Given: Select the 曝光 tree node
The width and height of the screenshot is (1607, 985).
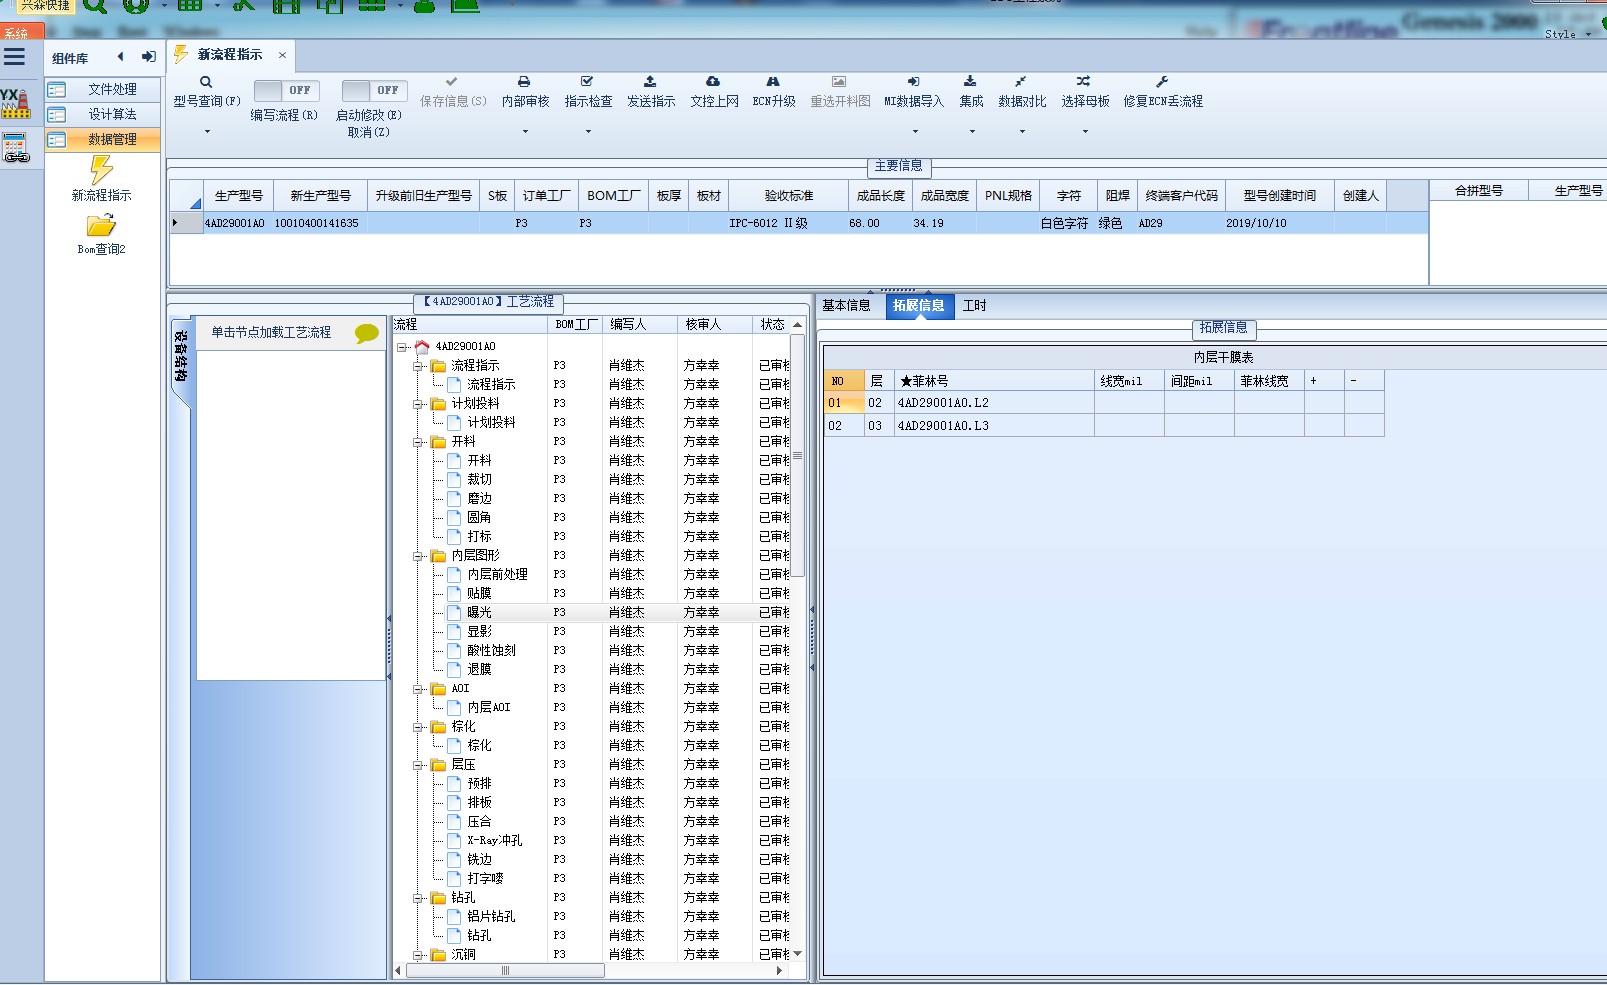Looking at the screenshot, I should 479,613.
